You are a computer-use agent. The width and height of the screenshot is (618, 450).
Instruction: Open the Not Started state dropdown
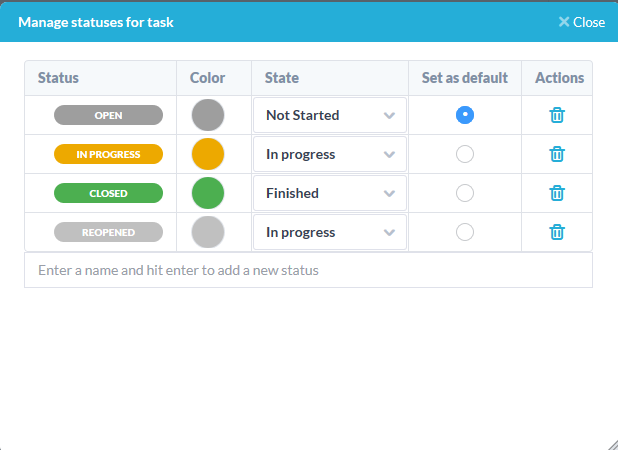pyautogui.click(x=330, y=115)
